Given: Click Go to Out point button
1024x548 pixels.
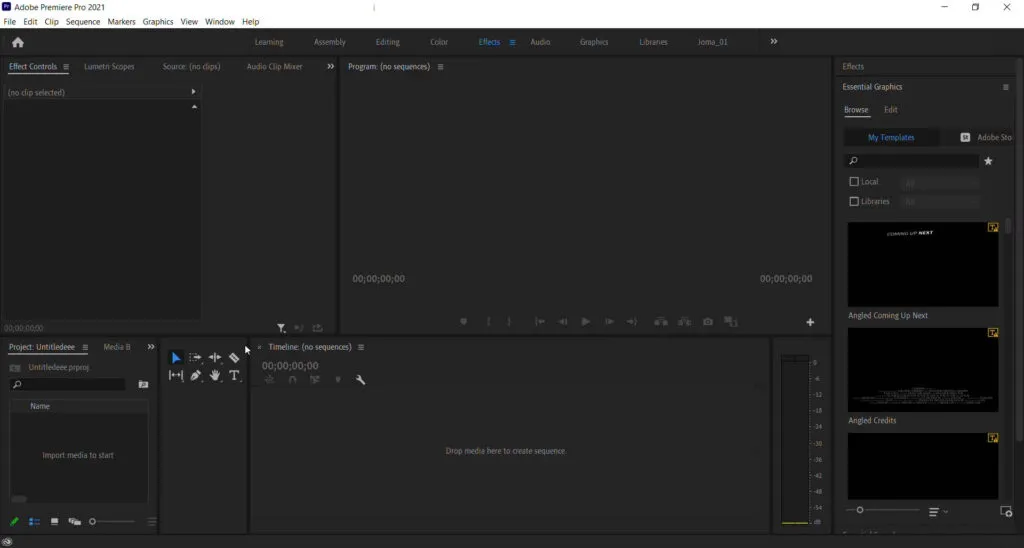Looking at the screenshot, I should point(632,322).
